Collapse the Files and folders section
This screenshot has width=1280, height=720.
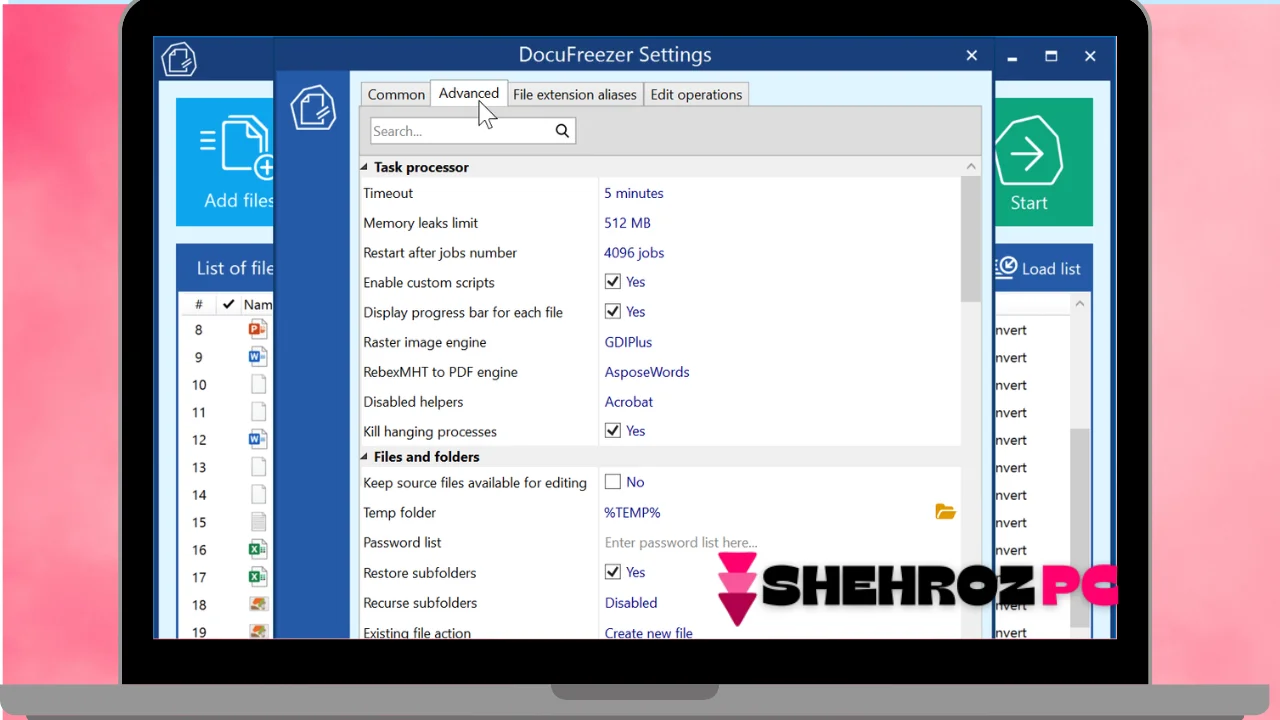365,457
